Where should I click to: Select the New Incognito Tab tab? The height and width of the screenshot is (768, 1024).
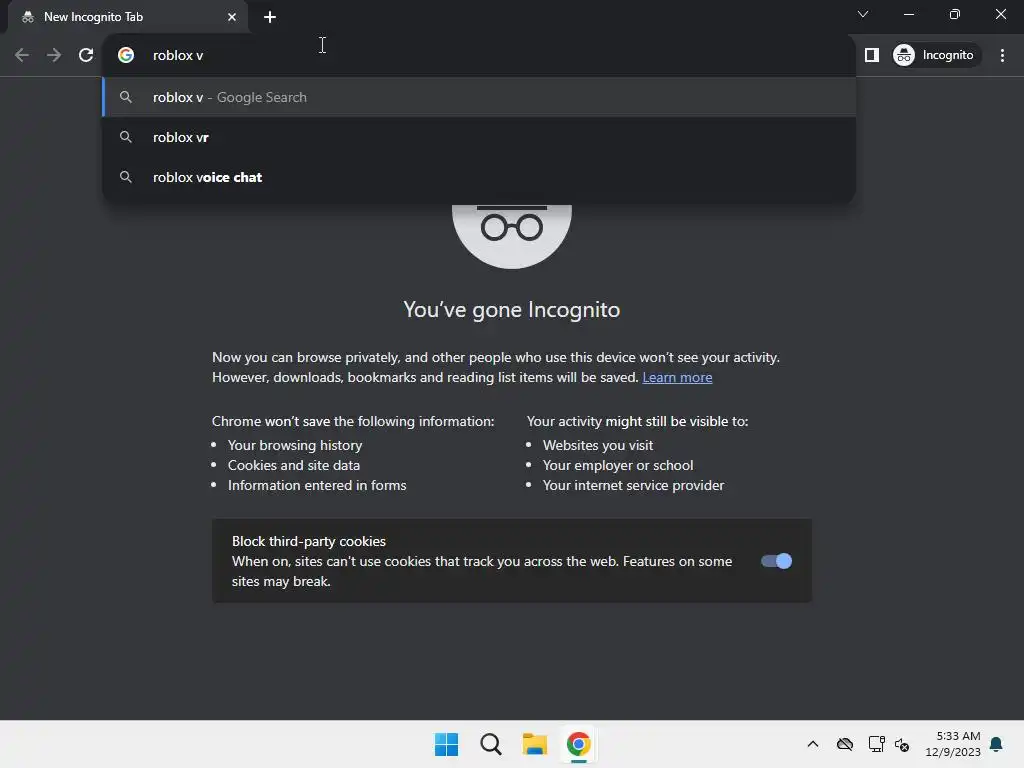click(128, 17)
